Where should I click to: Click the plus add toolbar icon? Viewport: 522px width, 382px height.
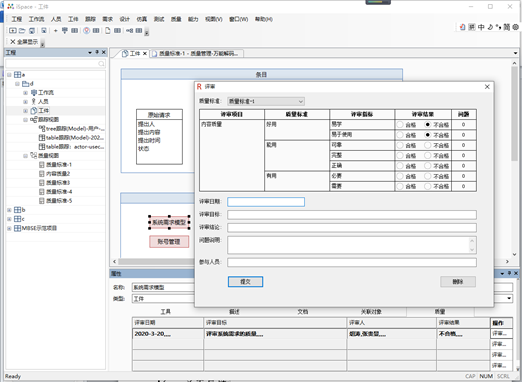point(55,31)
